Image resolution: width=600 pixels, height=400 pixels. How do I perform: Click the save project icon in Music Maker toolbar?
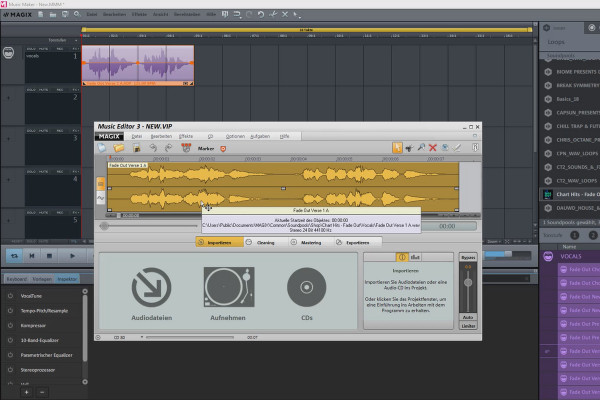pos(65,15)
